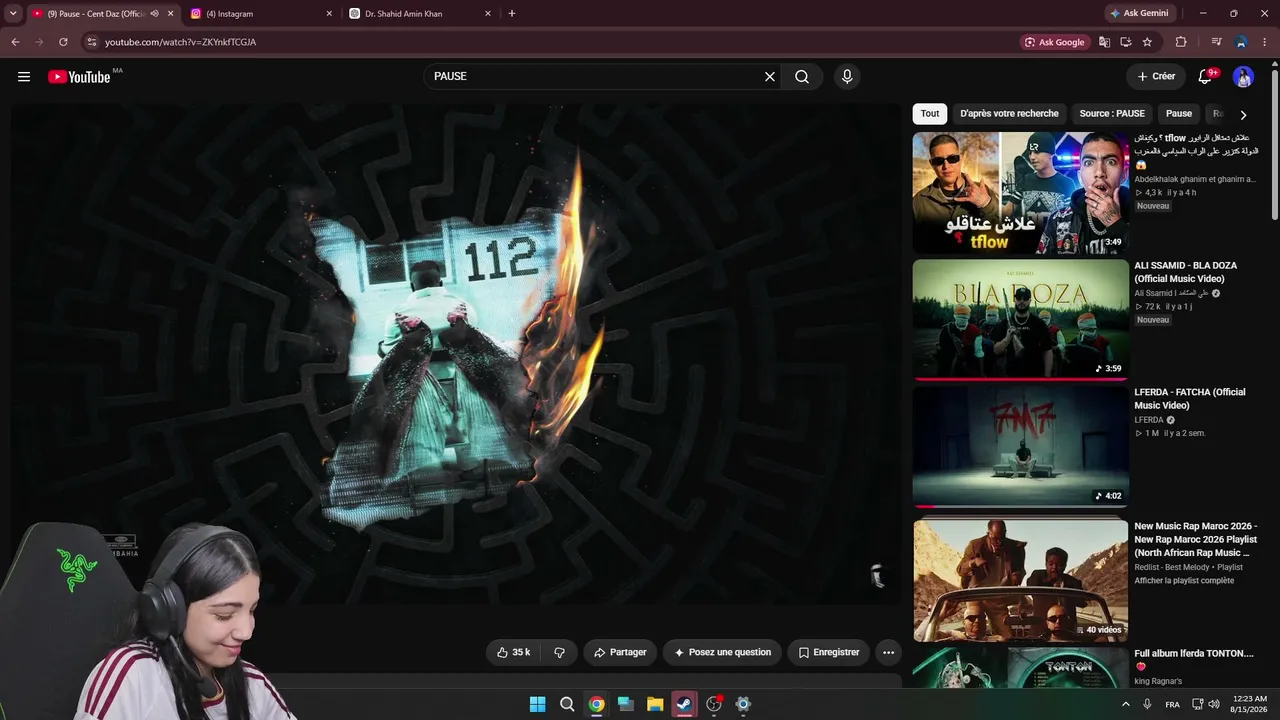The height and width of the screenshot is (720, 1280).
Task: Open the tab search dropdown
Action: pos(13,14)
